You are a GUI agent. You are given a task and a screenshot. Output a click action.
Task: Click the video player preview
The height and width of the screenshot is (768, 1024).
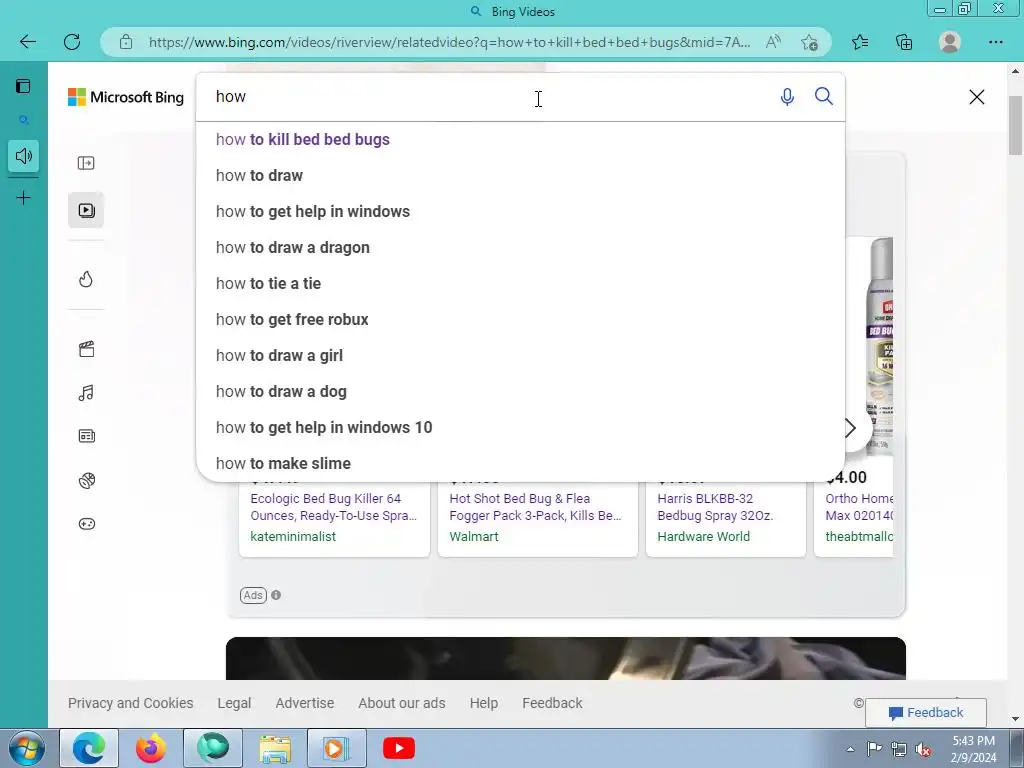point(566,658)
